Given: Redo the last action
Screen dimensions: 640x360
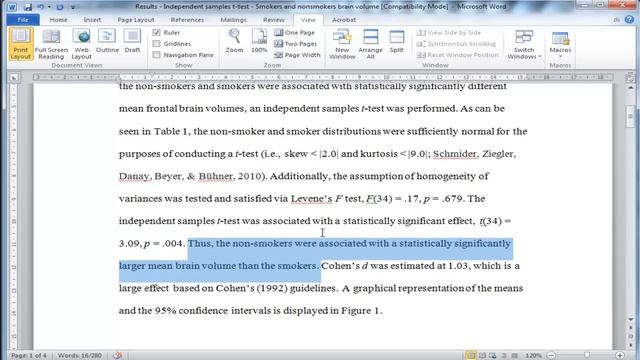Looking at the screenshot, I should (60, 7).
